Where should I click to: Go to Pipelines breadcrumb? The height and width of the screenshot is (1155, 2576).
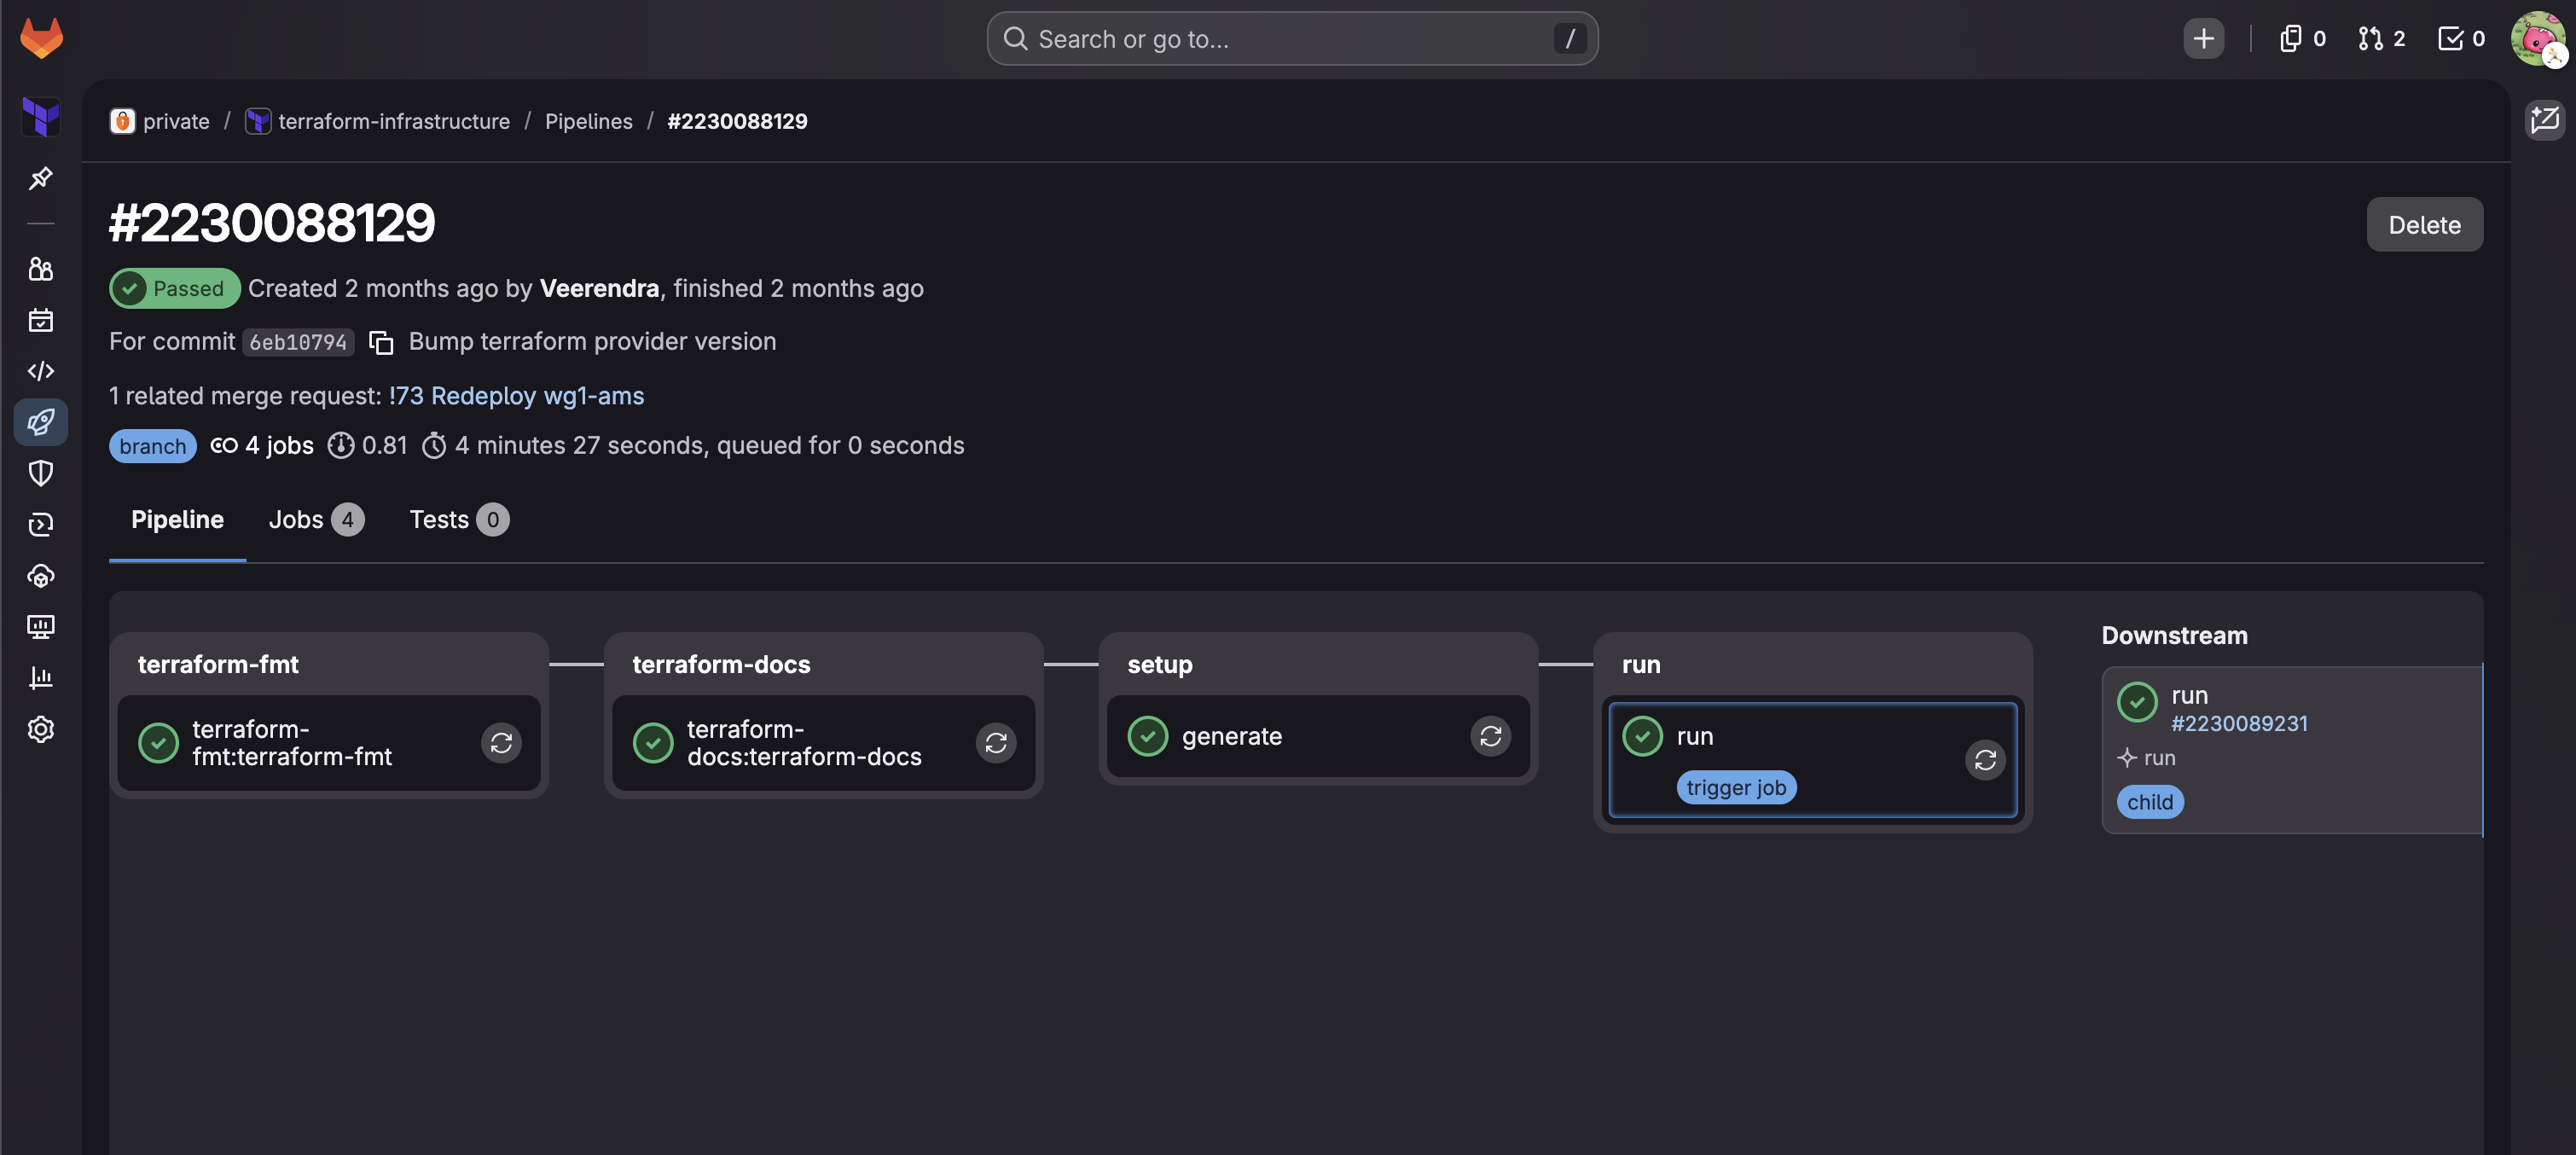(588, 121)
